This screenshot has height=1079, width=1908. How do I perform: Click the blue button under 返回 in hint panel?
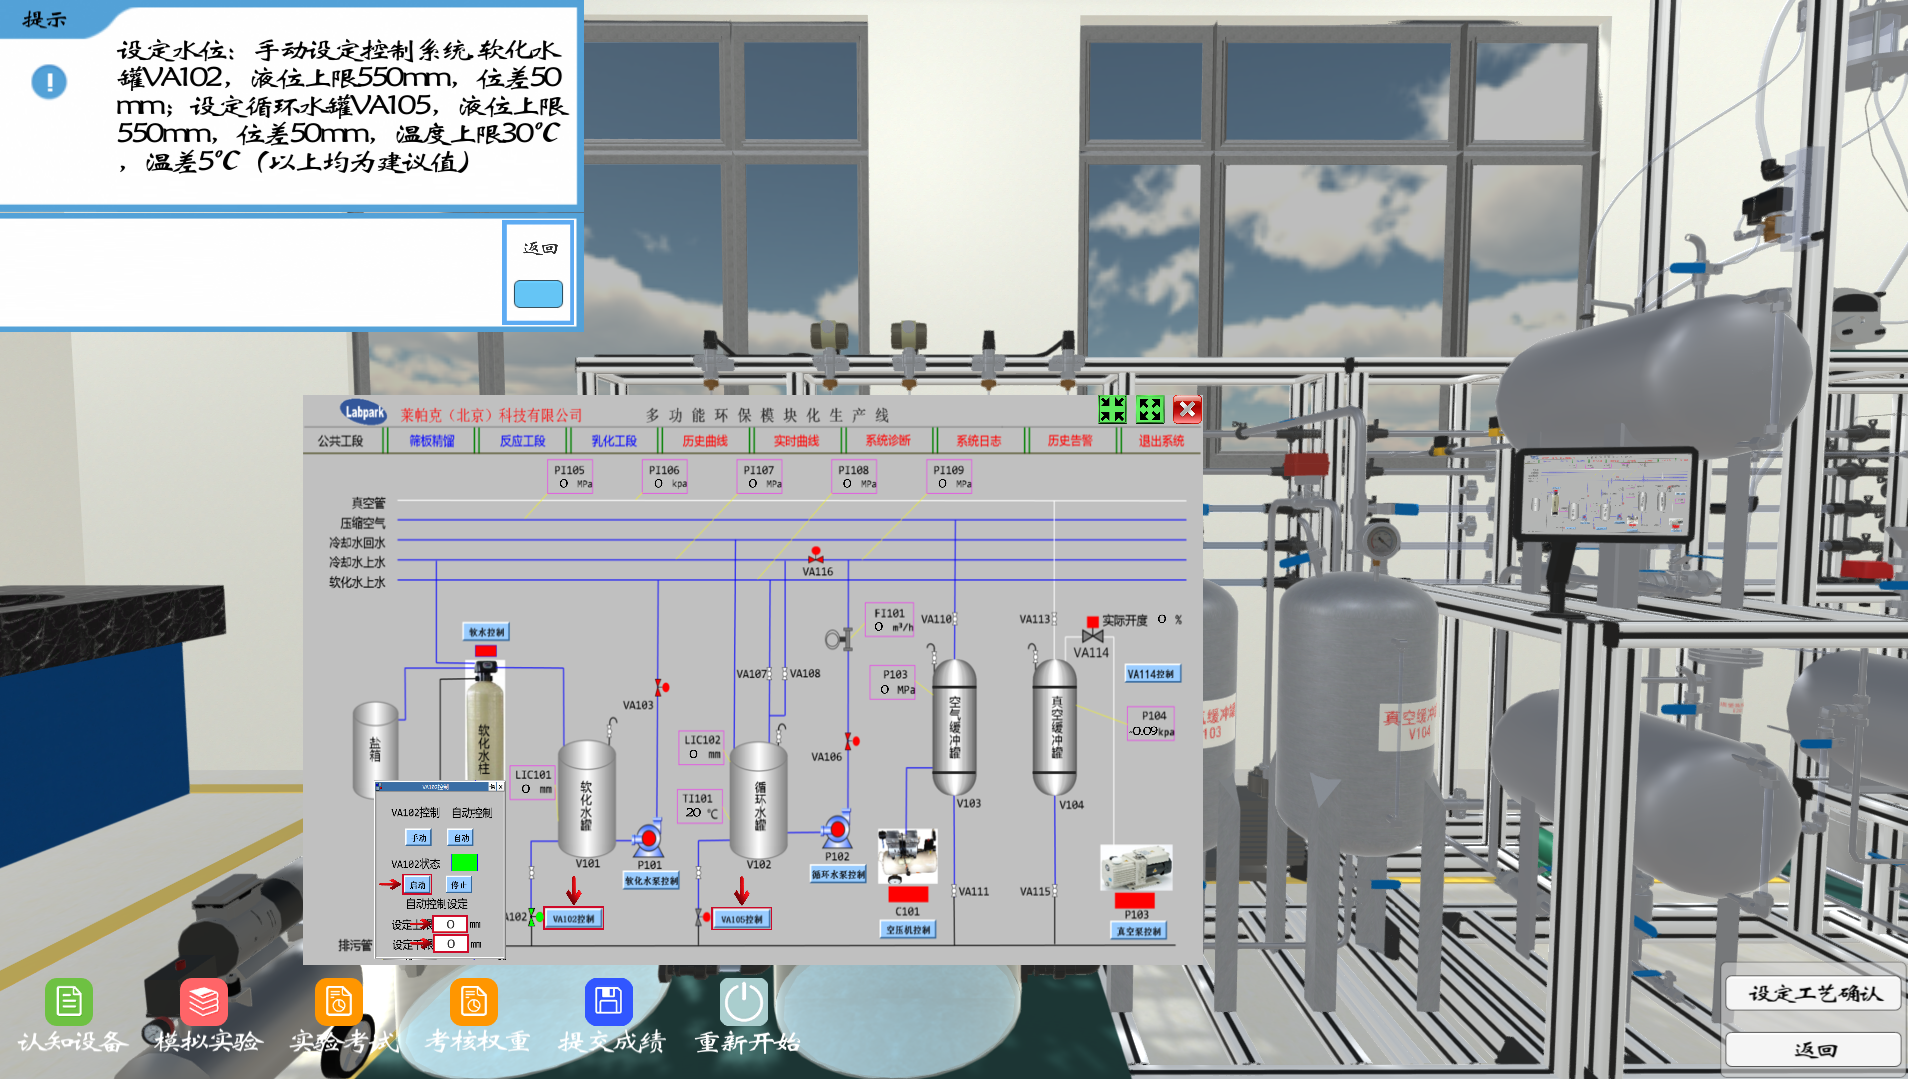pos(538,294)
